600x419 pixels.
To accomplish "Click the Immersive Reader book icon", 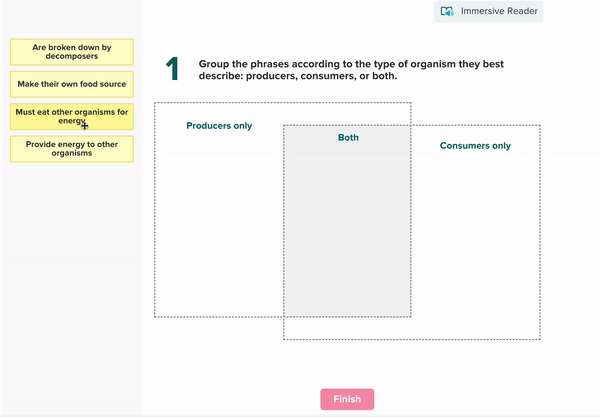I will [448, 12].
